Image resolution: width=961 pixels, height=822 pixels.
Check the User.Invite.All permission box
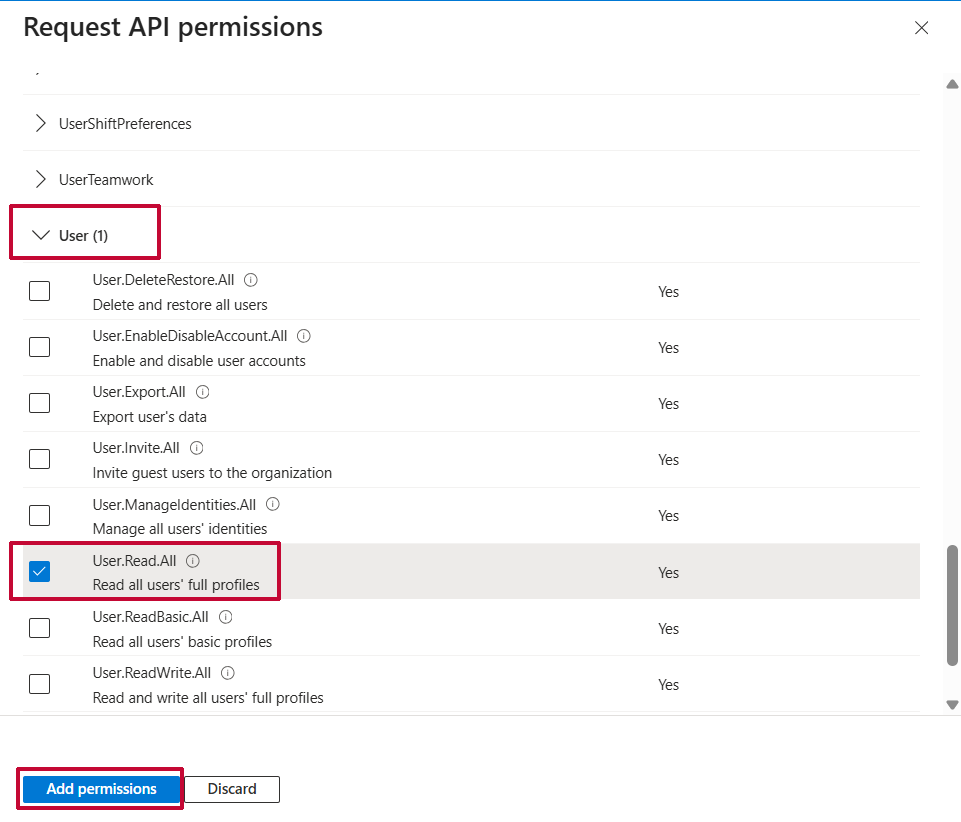[x=40, y=460]
